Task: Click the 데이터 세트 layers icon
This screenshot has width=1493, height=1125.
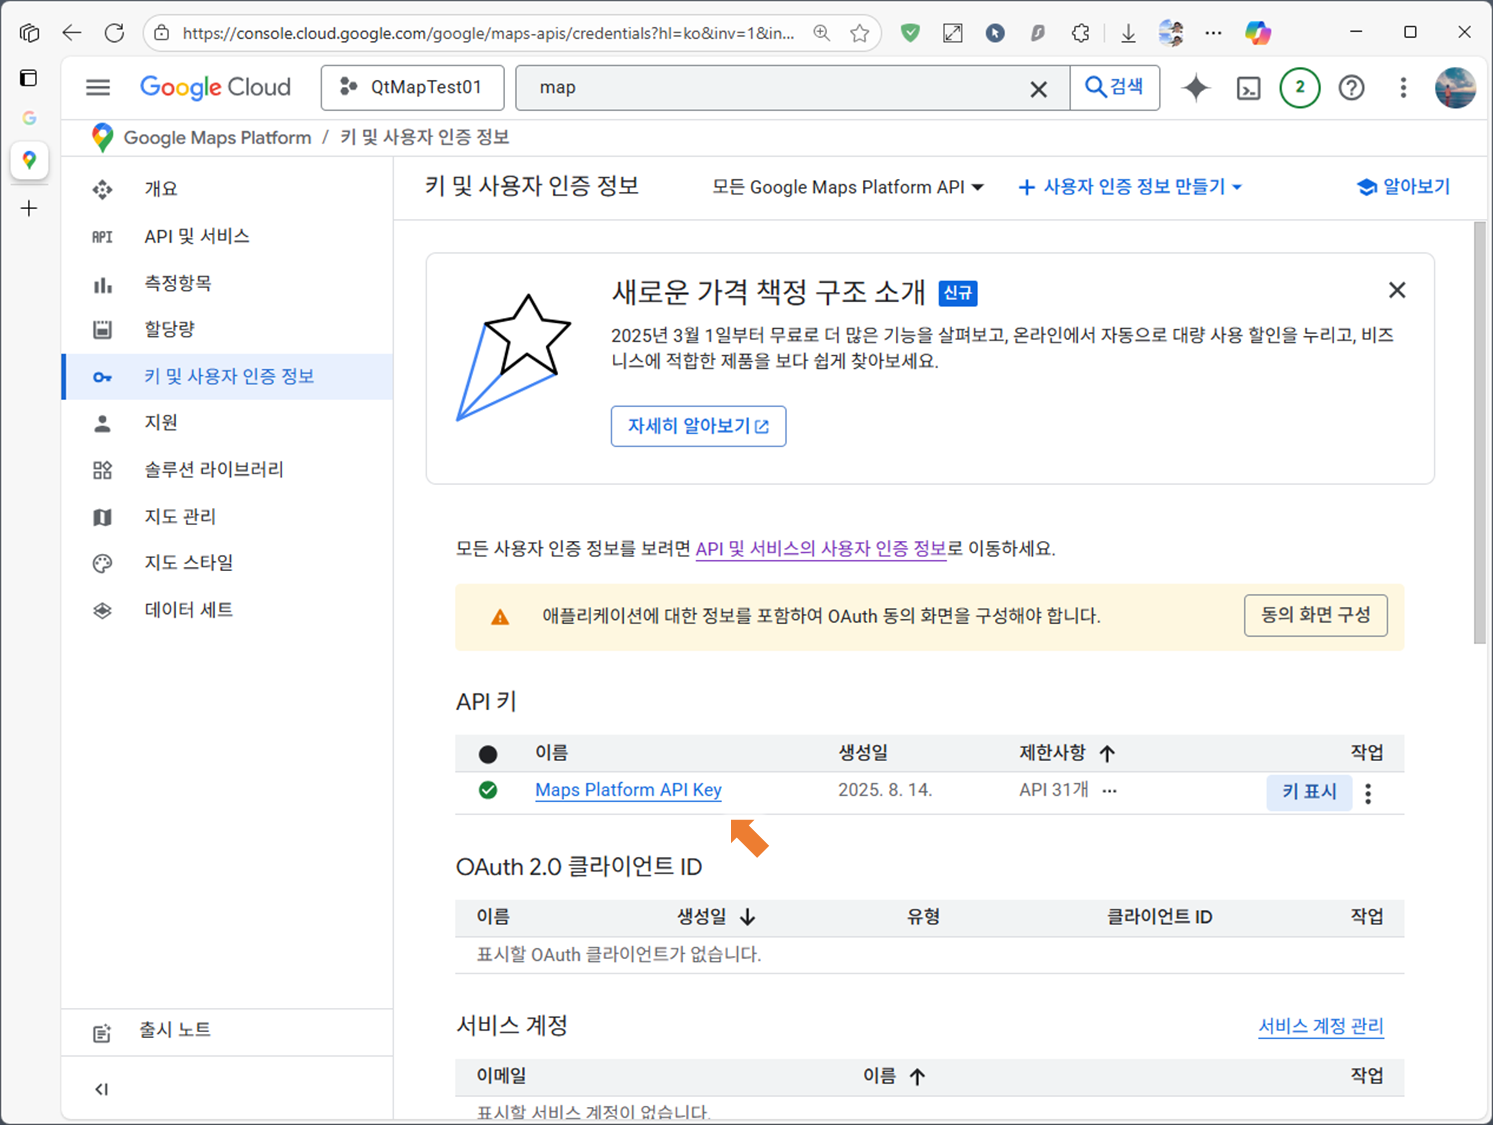Action: coord(102,610)
